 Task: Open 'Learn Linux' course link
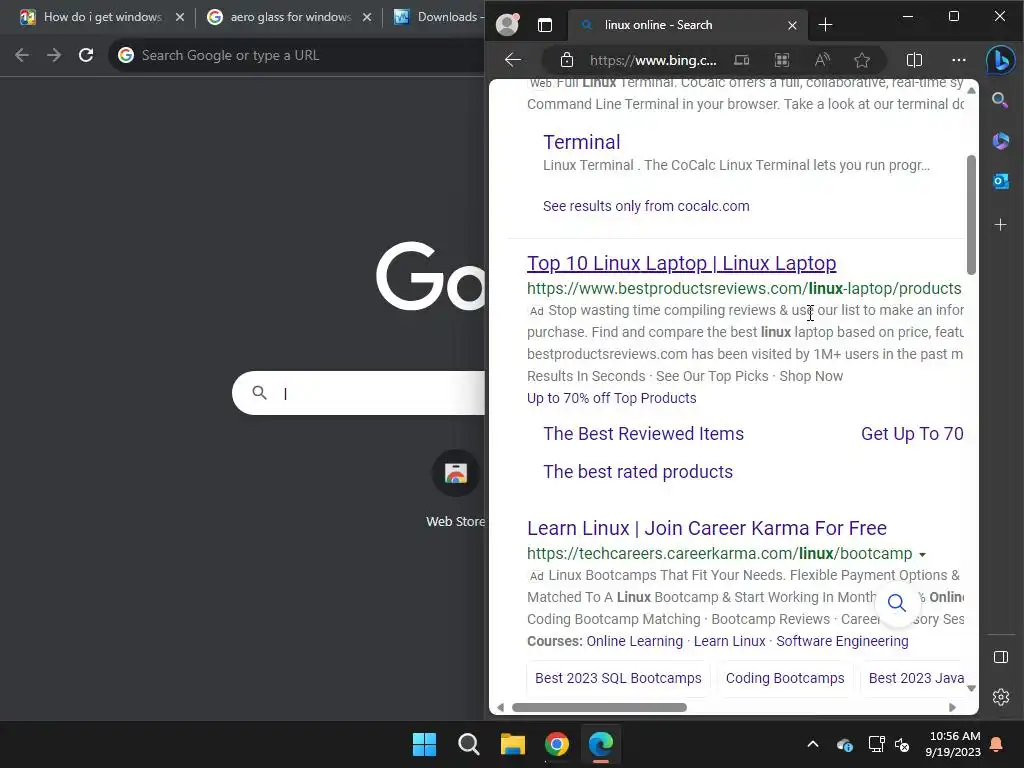pos(729,641)
